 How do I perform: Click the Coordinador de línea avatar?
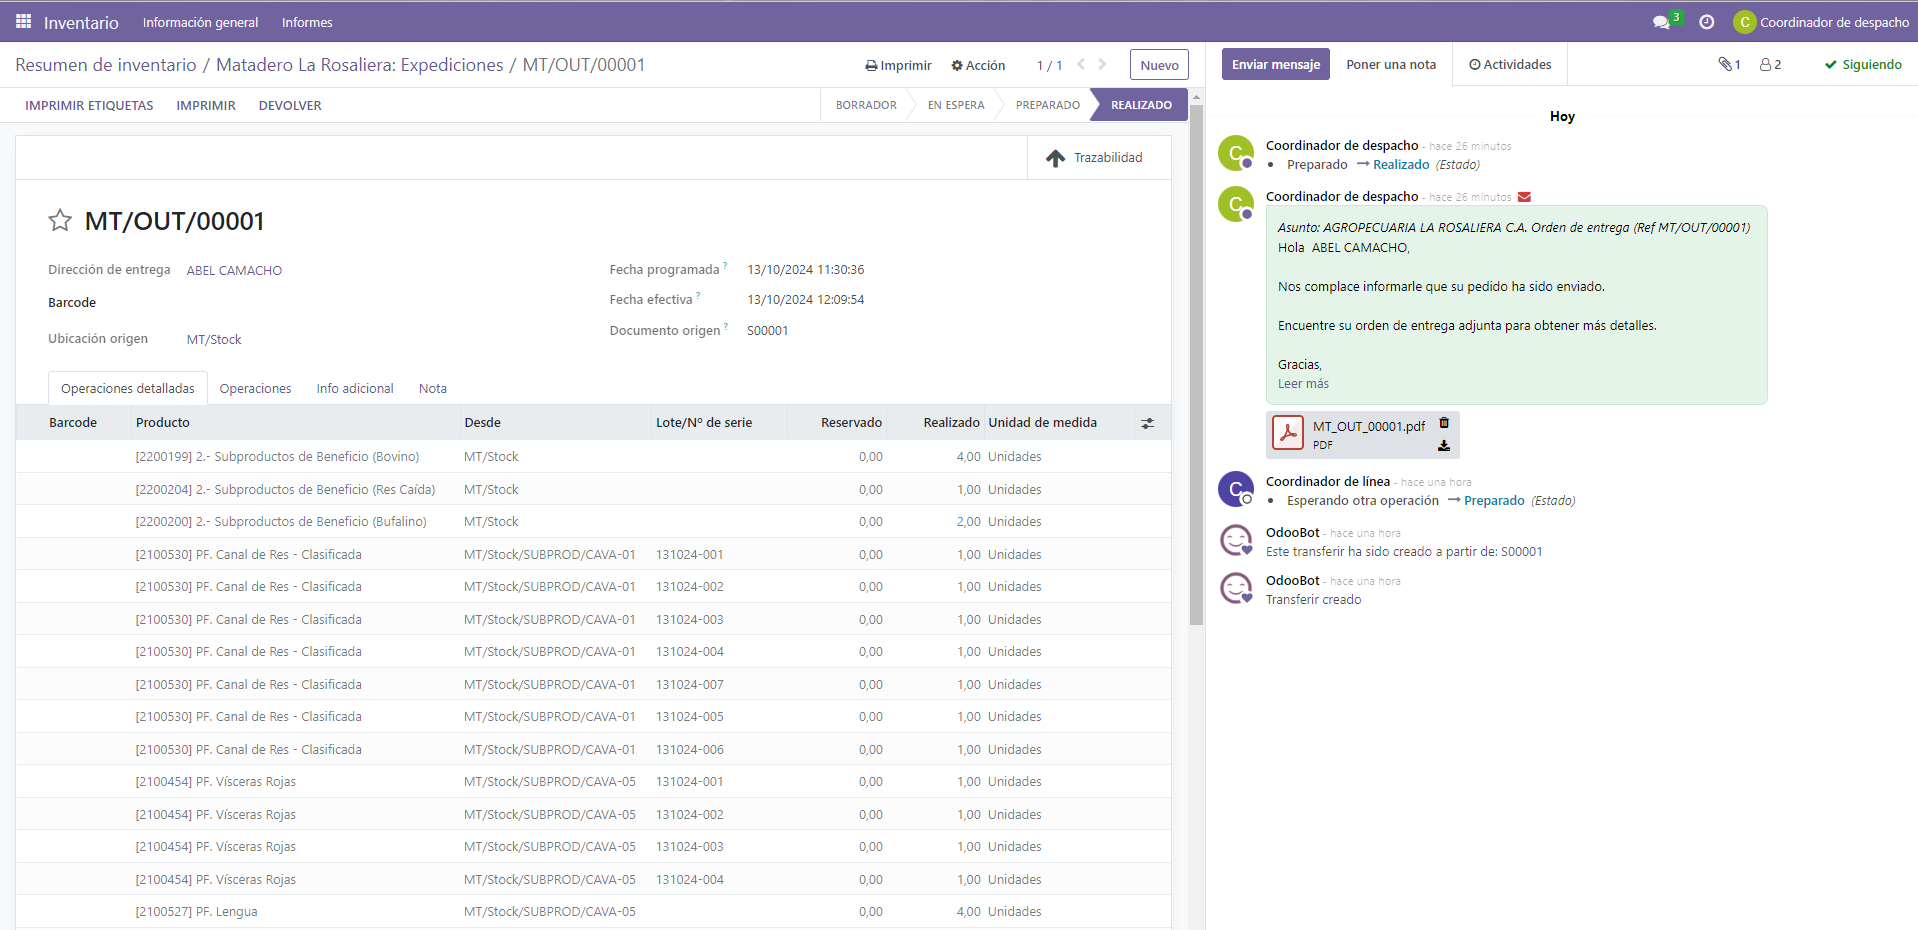[x=1236, y=489]
